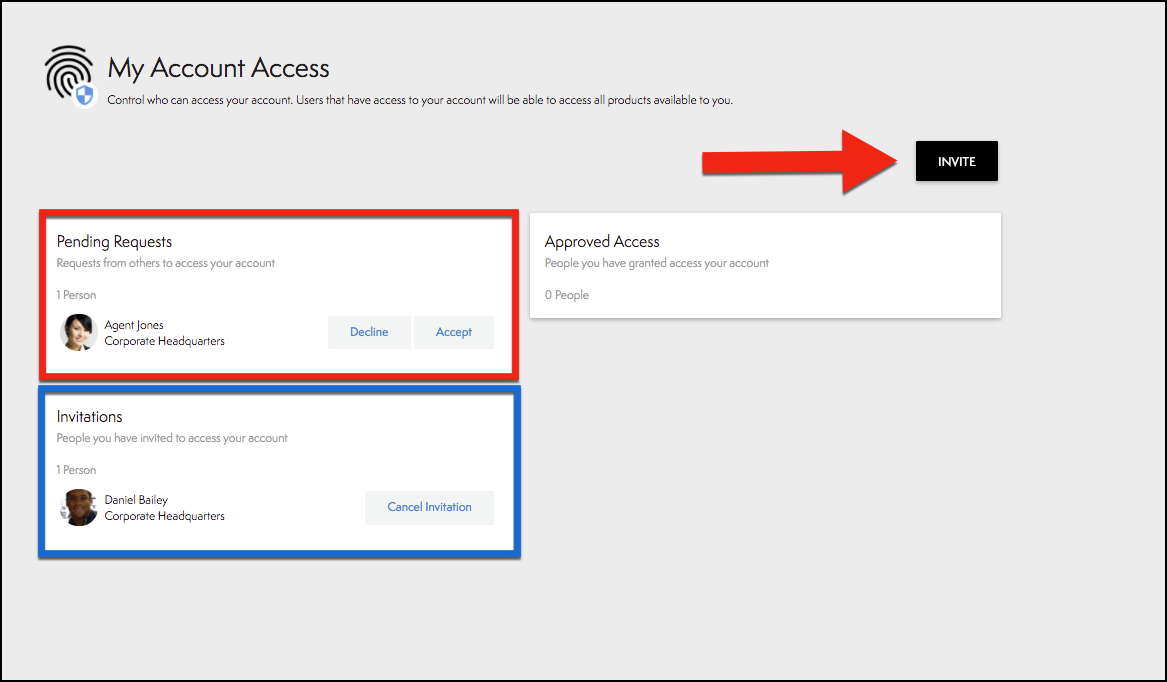Click the blue shield badge icon

(85, 96)
